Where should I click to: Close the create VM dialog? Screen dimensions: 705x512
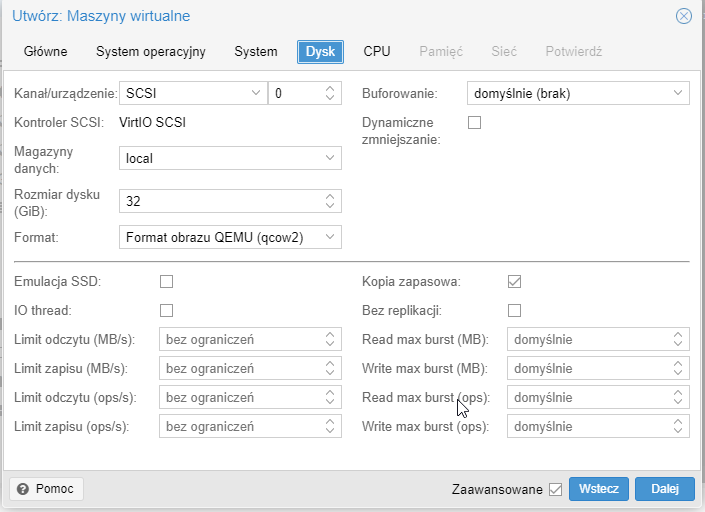[684, 16]
